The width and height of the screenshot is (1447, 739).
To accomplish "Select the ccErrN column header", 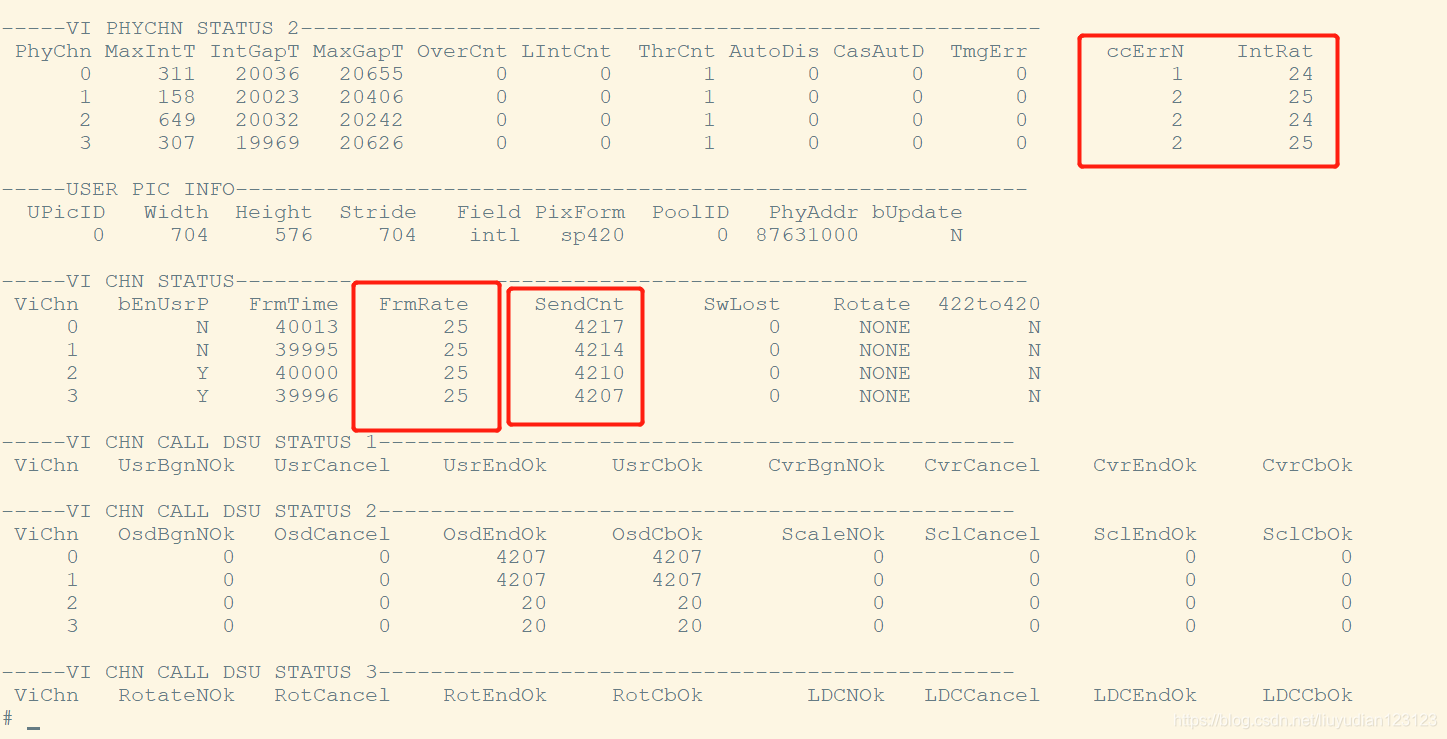I will (1145, 51).
